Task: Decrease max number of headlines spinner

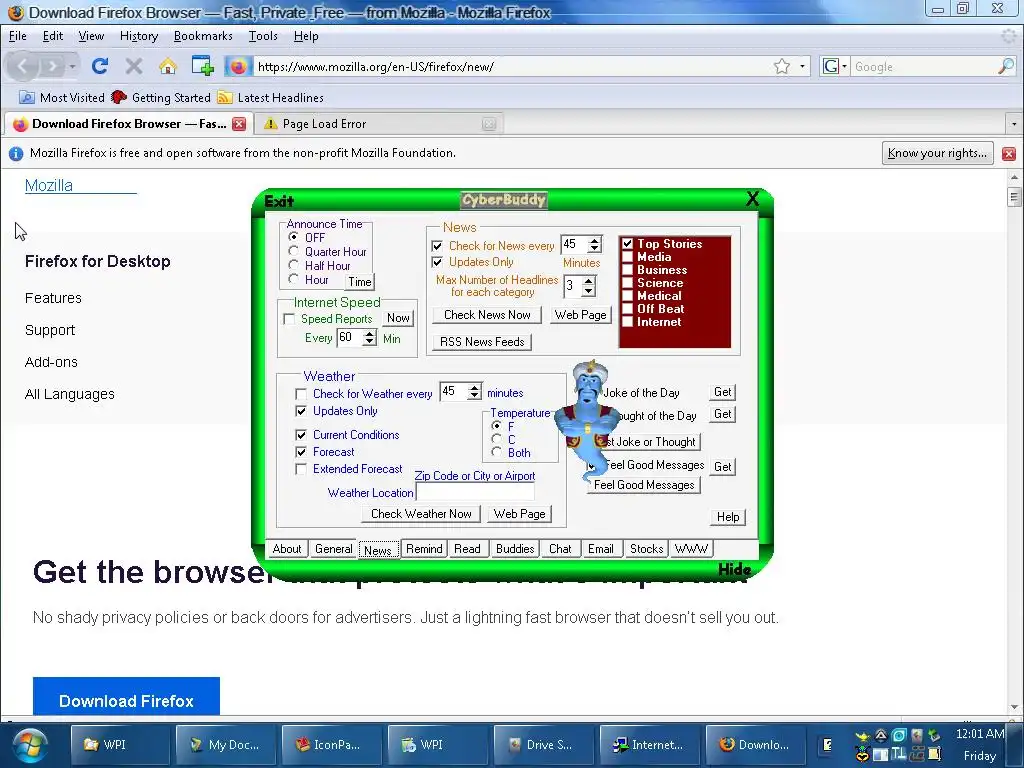Action: 588,291
